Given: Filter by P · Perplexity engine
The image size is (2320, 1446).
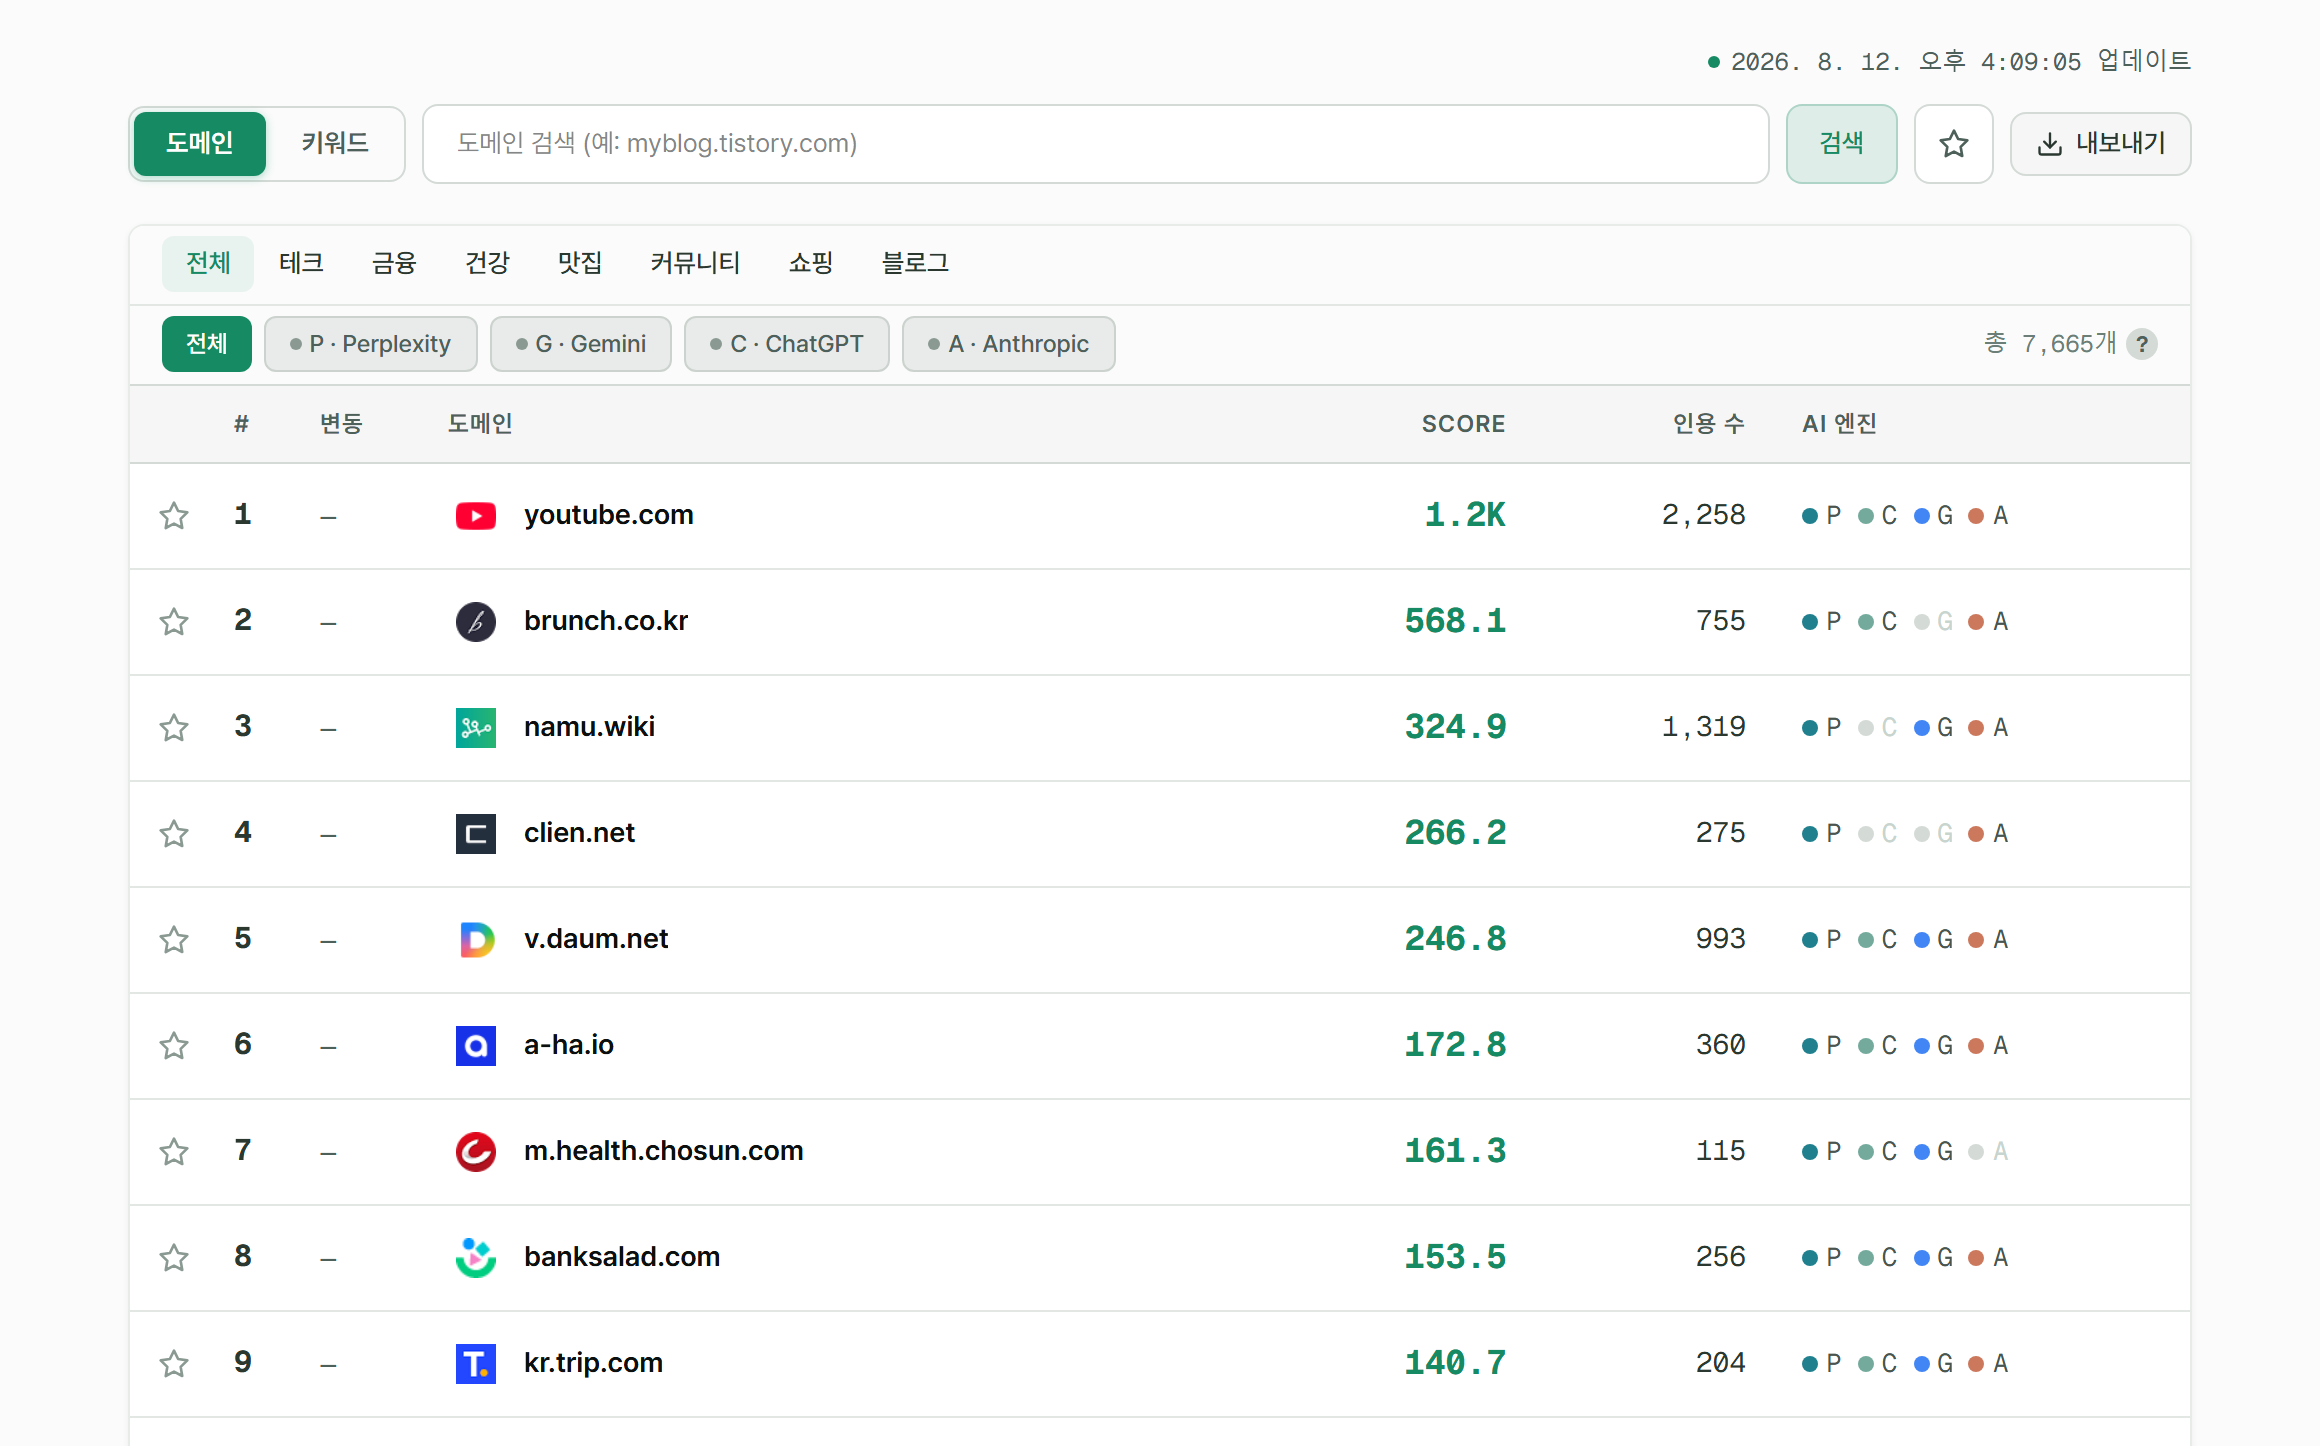Looking at the screenshot, I should tap(371, 344).
